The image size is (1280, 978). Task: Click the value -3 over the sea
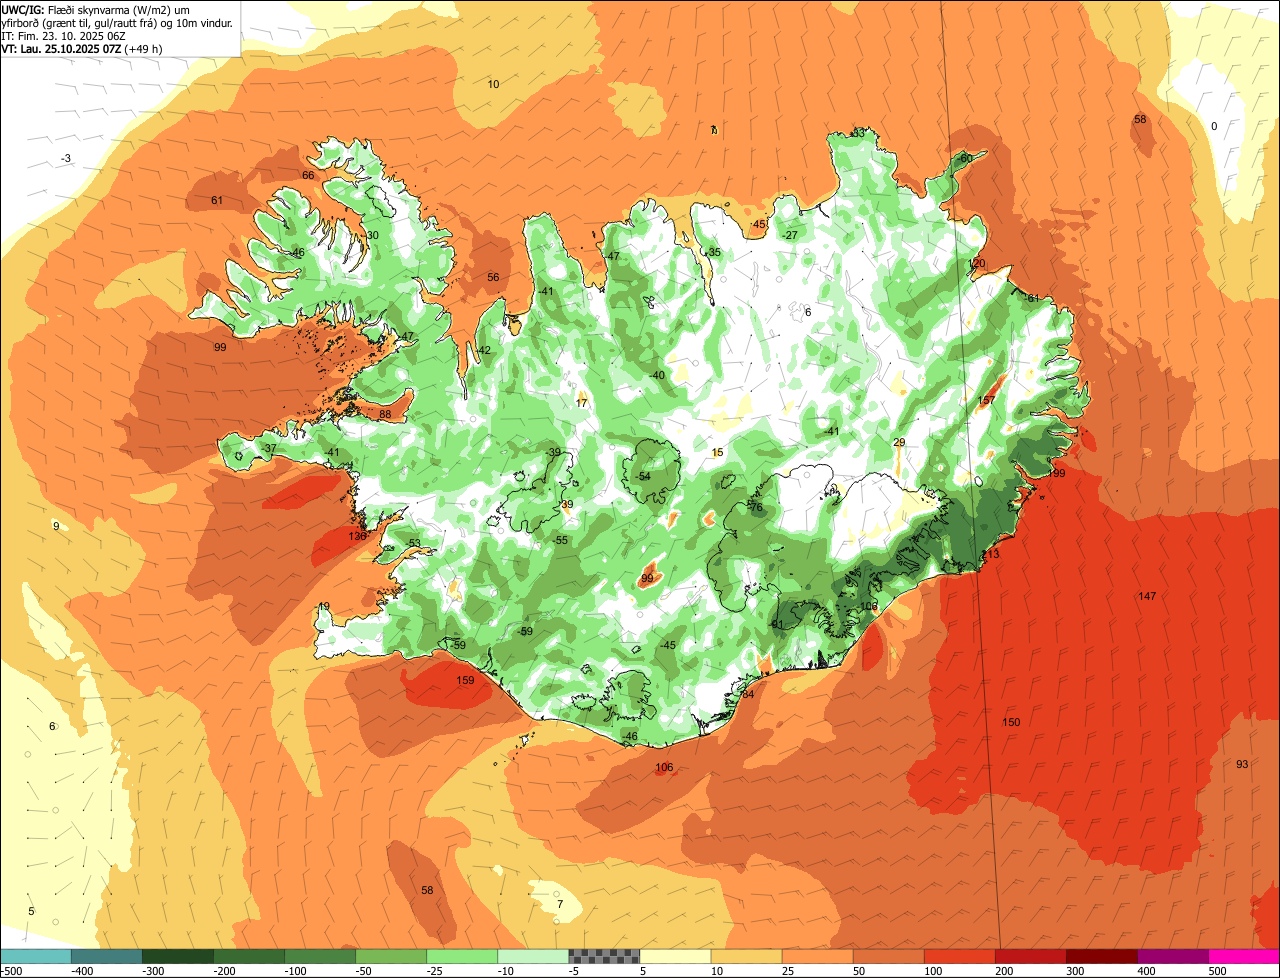coord(66,158)
